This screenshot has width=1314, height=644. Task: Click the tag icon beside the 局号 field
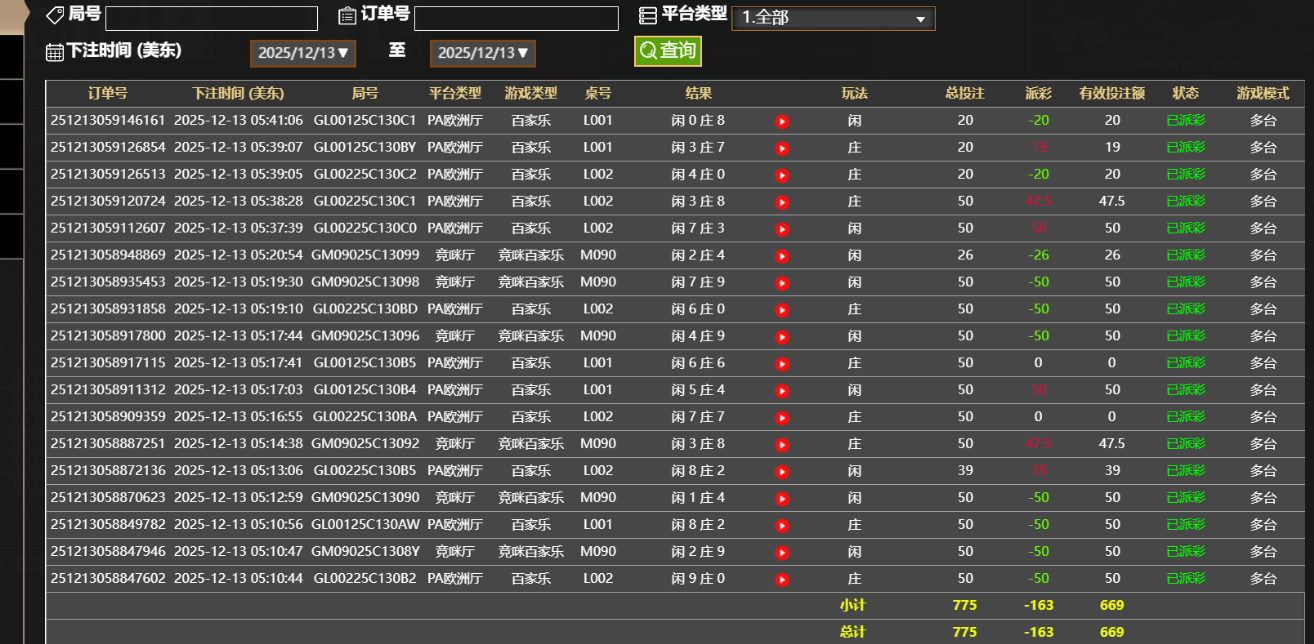point(53,14)
